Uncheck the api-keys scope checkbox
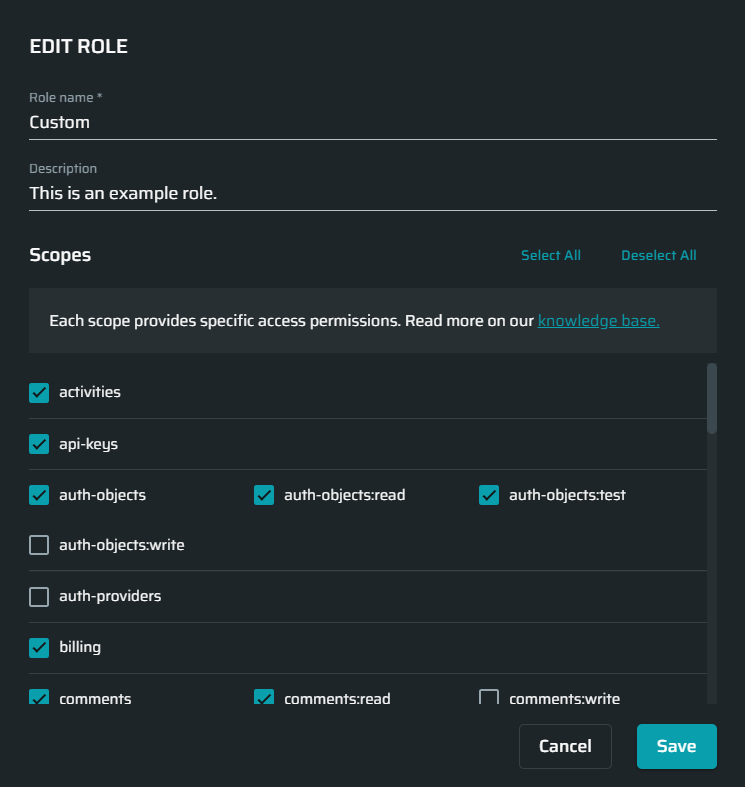This screenshot has width=745, height=787. [39, 444]
